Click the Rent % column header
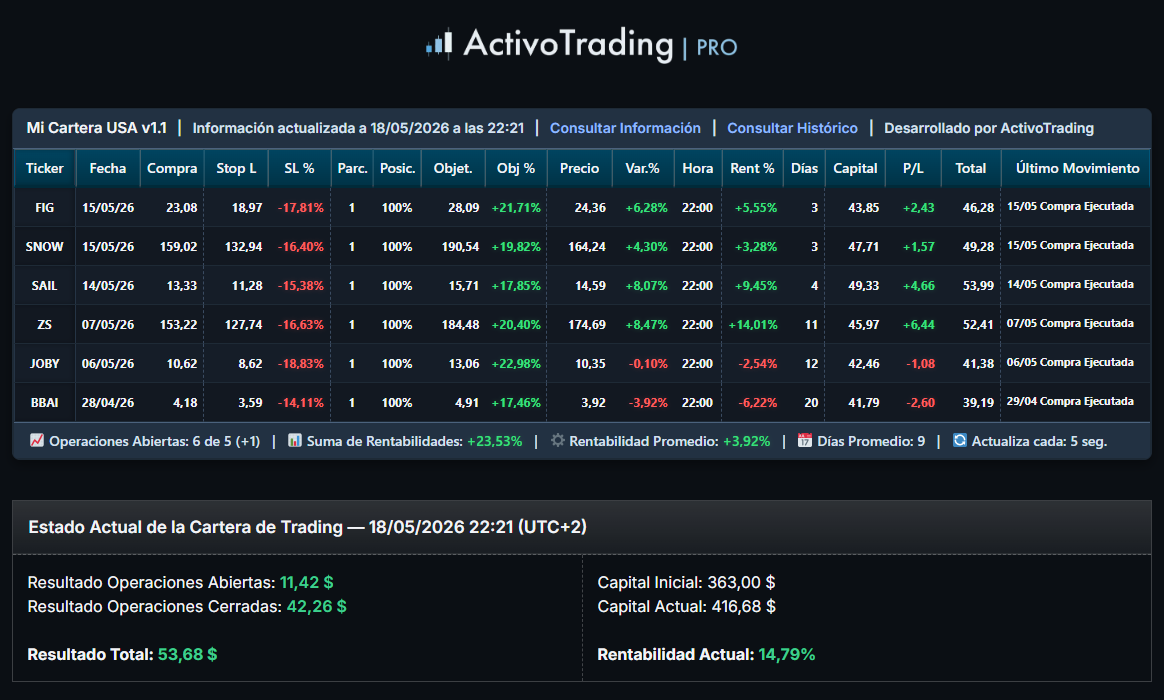1164x700 pixels. [752, 169]
